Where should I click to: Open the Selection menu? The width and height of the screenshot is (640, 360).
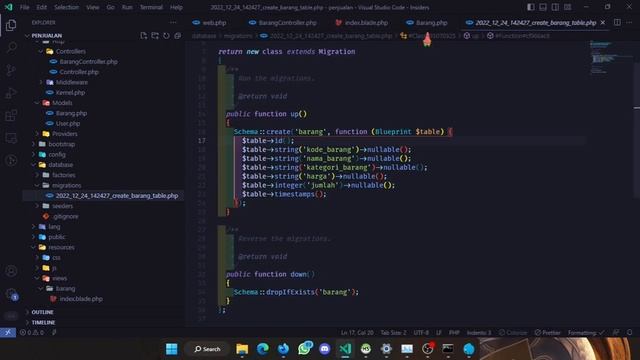(x=67, y=7)
